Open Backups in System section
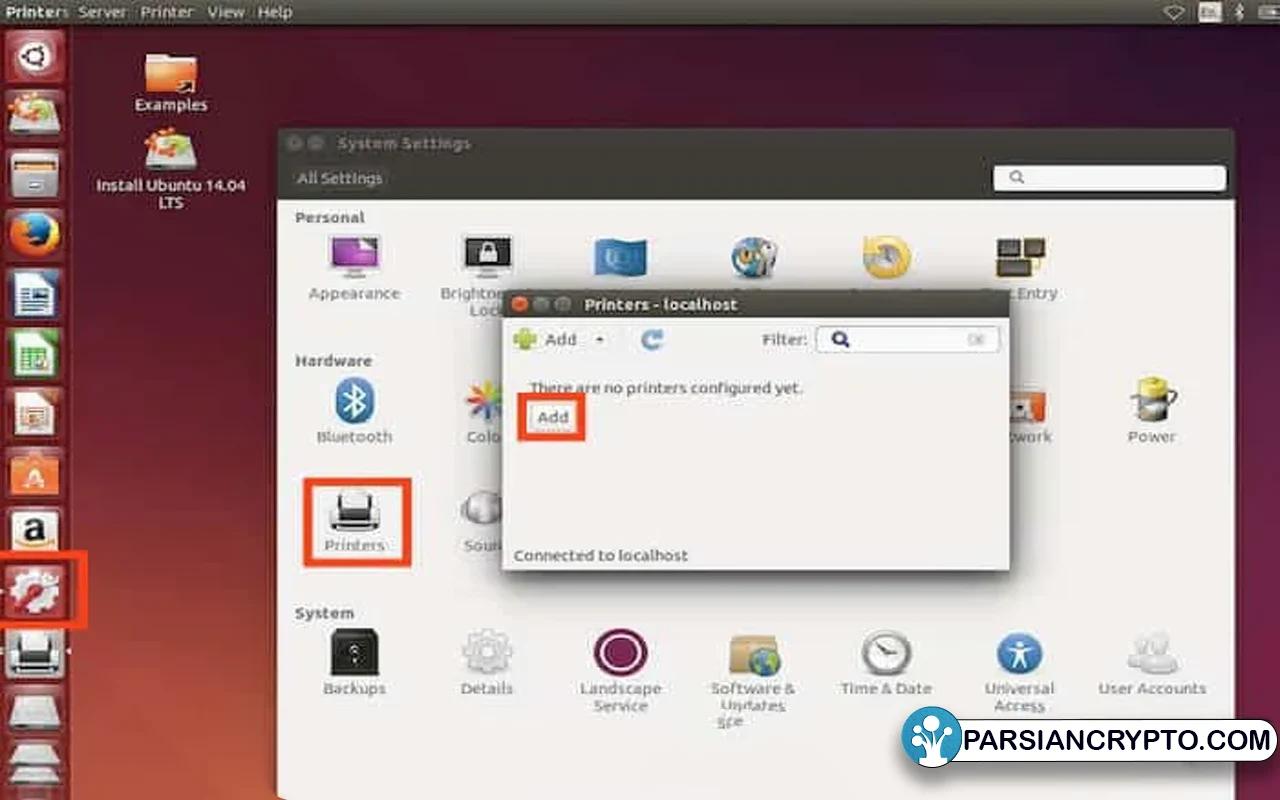 click(354, 662)
